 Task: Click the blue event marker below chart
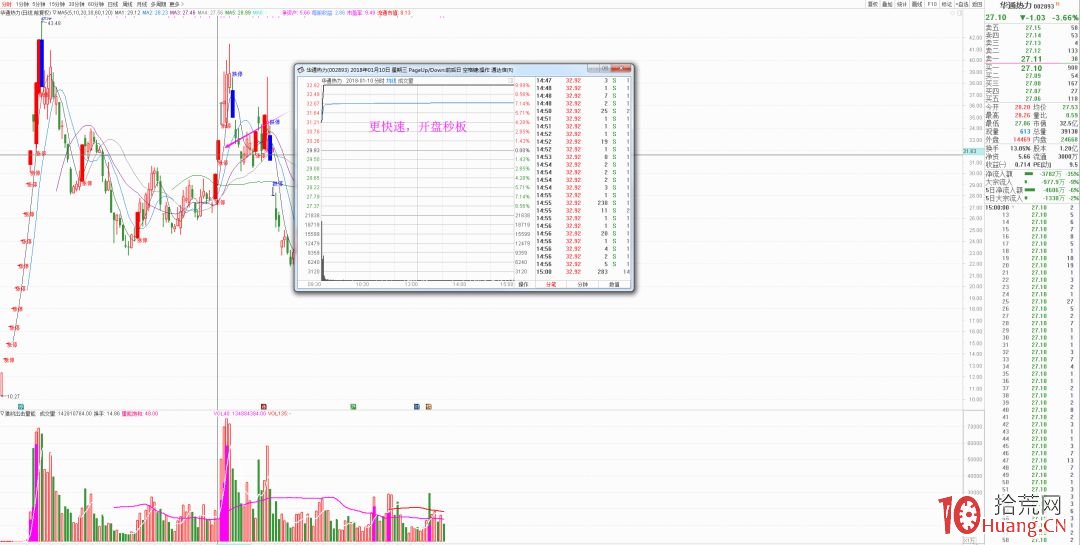pos(417,407)
